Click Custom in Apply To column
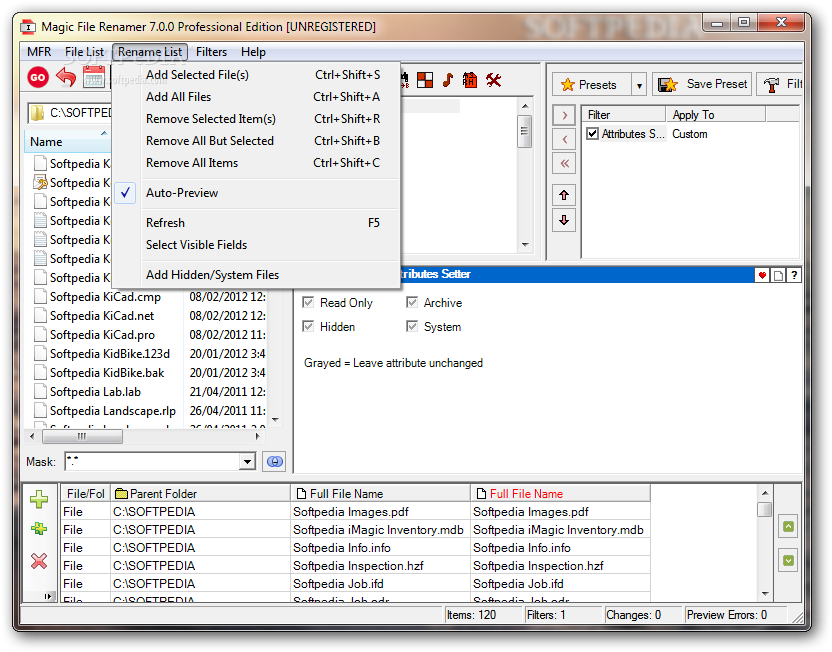Image resolution: width=832 pixels, height=652 pixels. coord(689,134)
